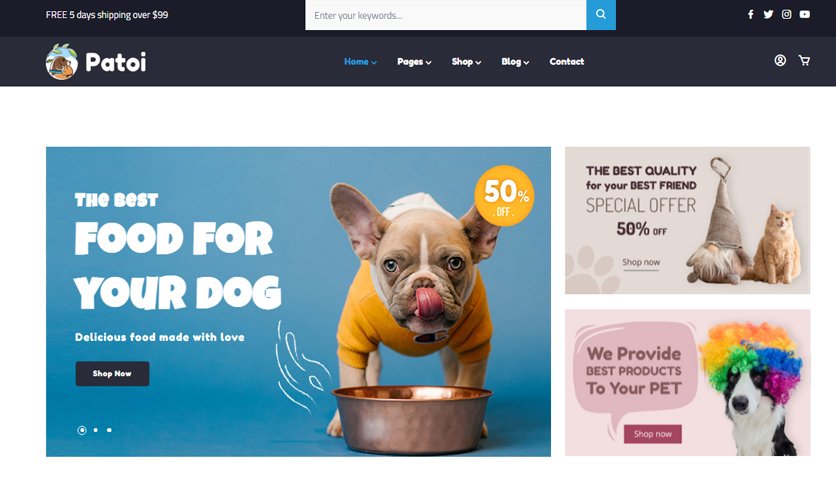
Task: Focus the Enter your keywords search field
Action: point(446,15)
